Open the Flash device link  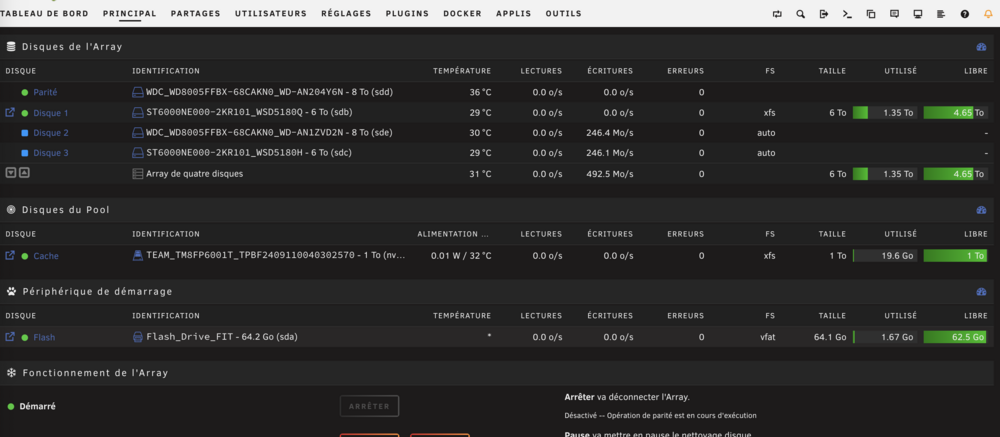click(44, 337)
